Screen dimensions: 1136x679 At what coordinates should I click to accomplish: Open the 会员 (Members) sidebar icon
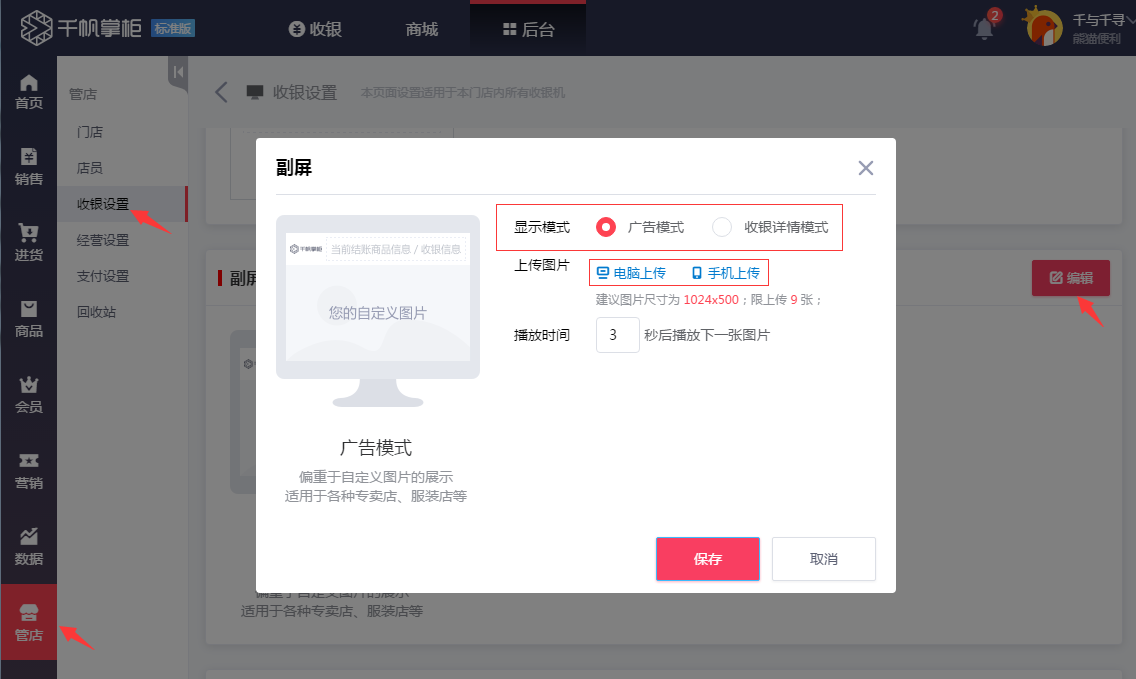(x=29, y=393)
